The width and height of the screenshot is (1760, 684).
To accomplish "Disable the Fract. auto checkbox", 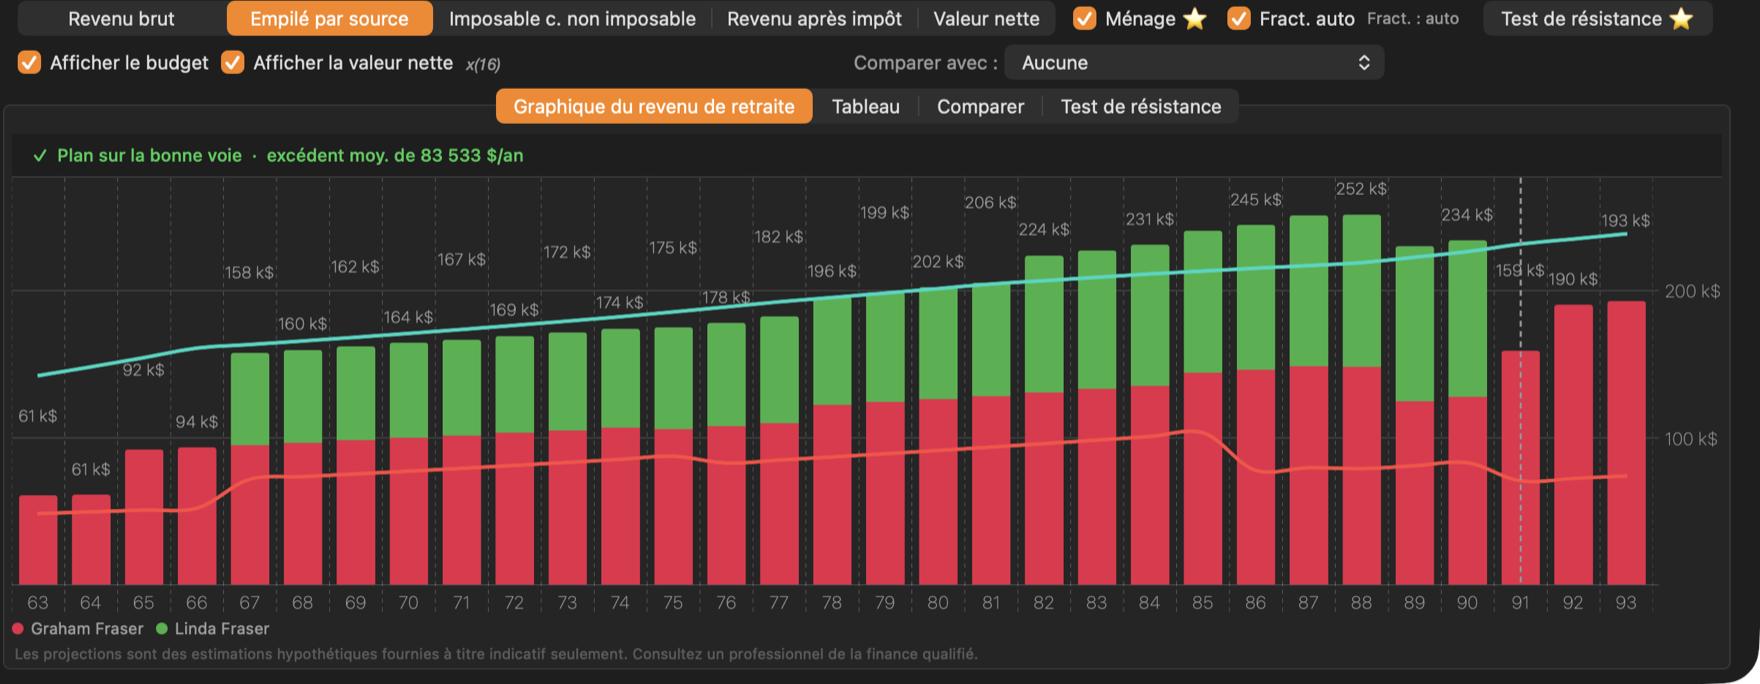I will [x=1238, y=18].
